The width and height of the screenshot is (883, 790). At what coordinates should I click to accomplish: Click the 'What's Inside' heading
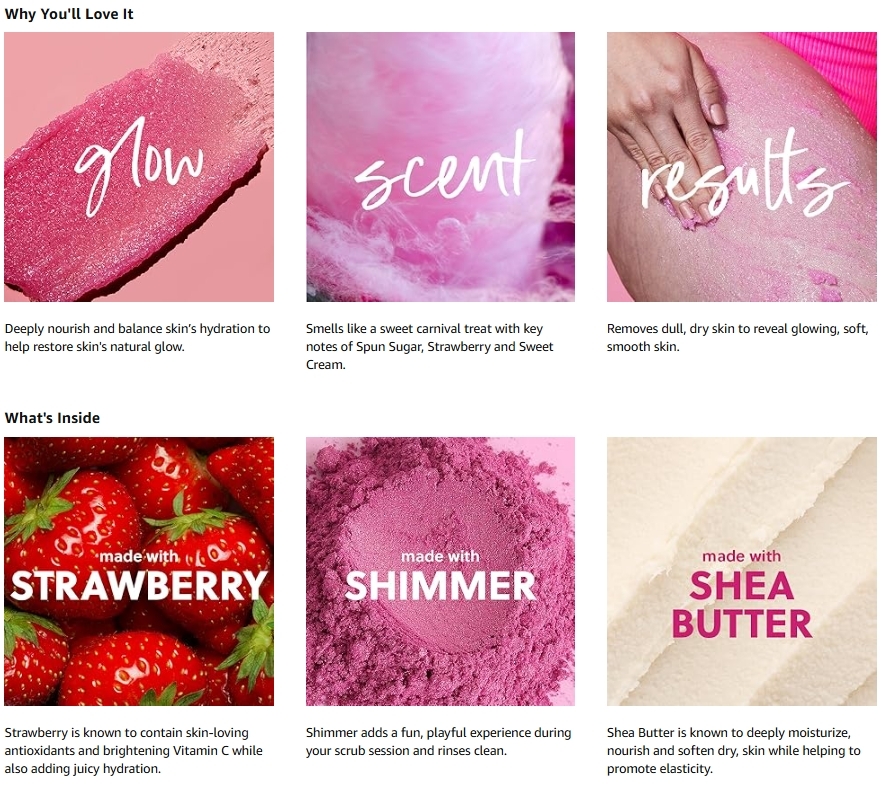52,418
